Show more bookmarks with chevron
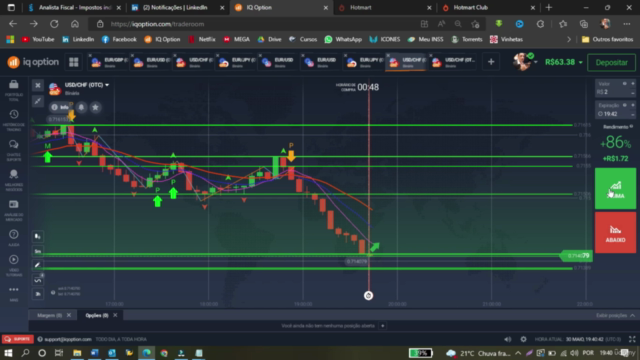640x360 pixels. (x=569, y=39)
